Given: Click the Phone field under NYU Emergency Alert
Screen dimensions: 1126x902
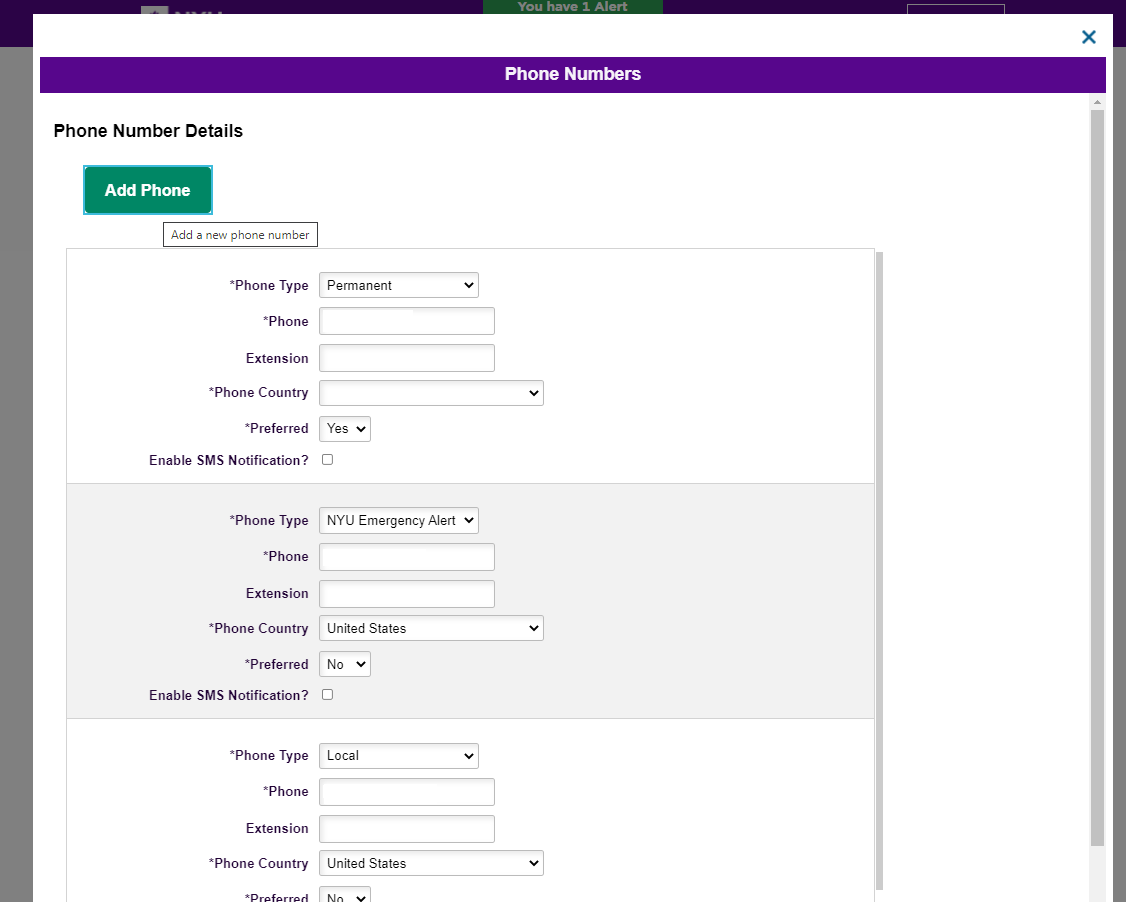Looking at the screenshot, I should click(x=406, y=556).
